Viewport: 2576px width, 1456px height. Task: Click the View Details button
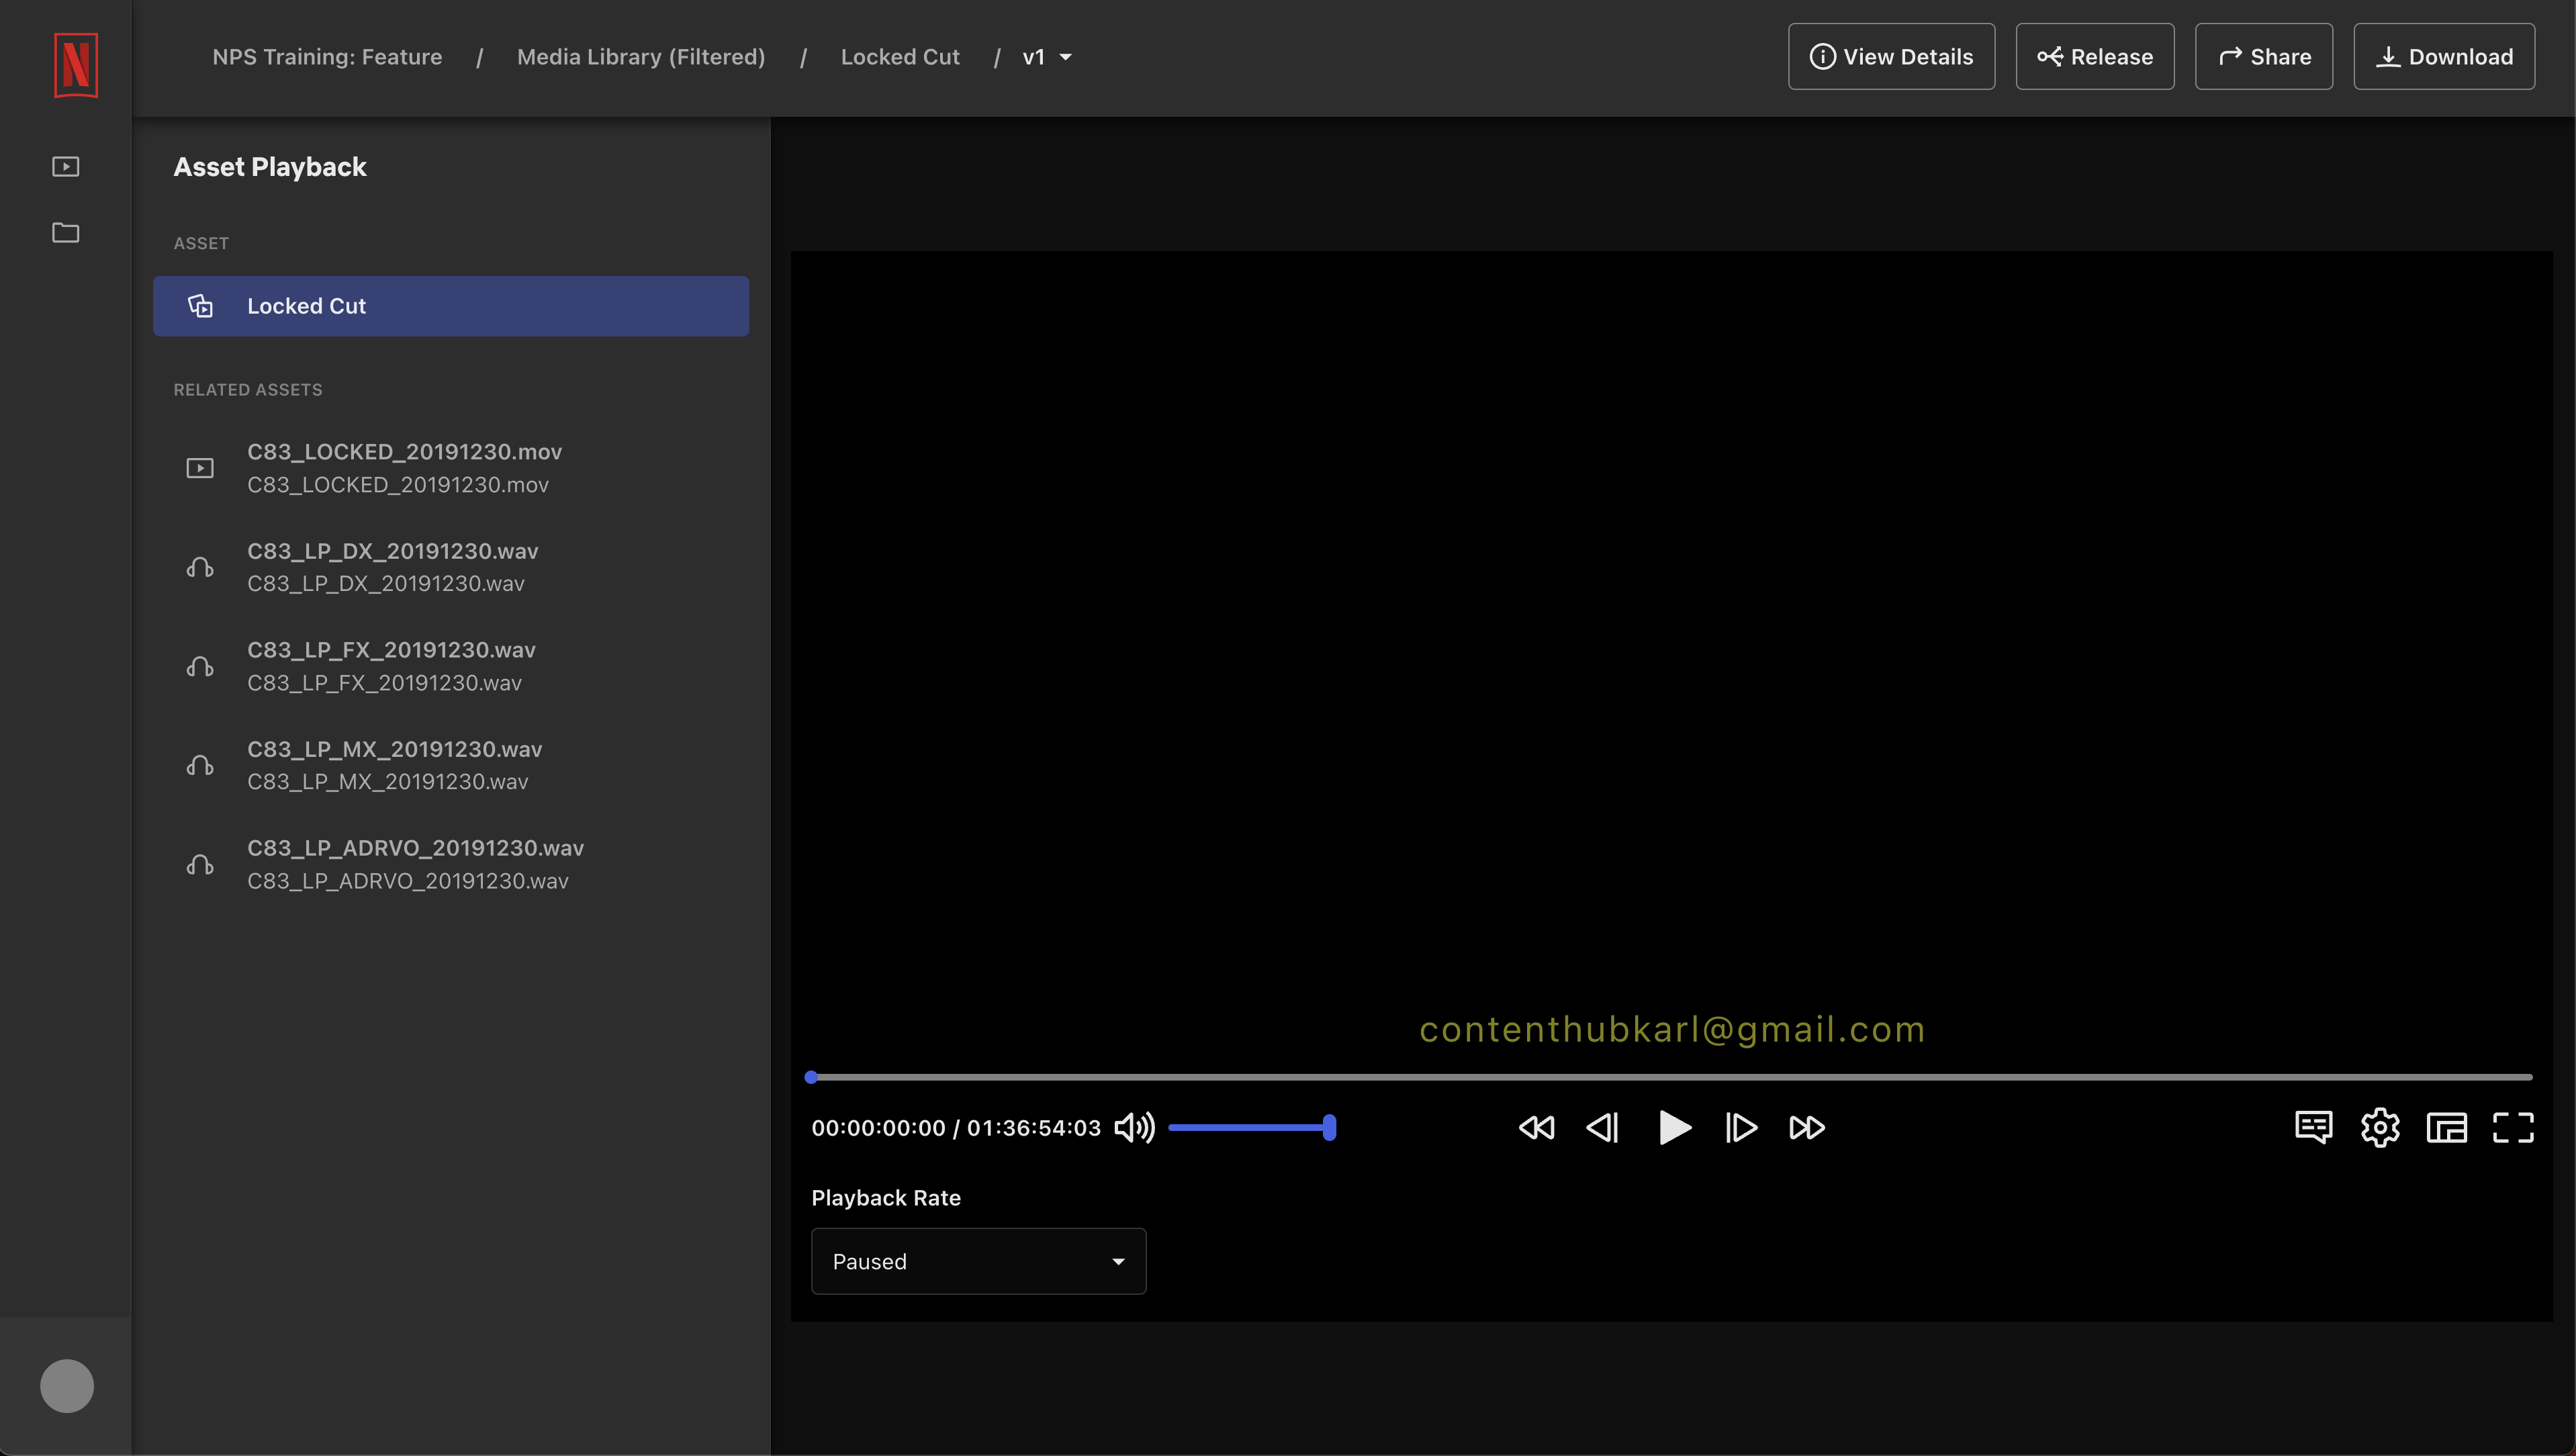point(1891,56)
